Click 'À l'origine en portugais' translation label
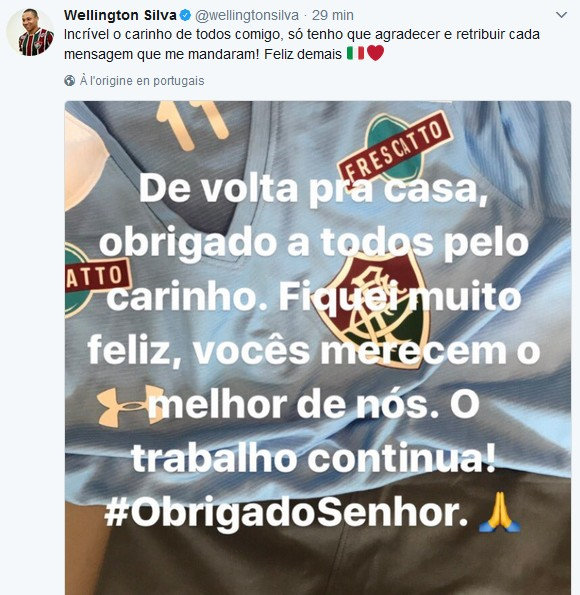The width and height of the screenshot is (580, 595). tap(142, 81)
